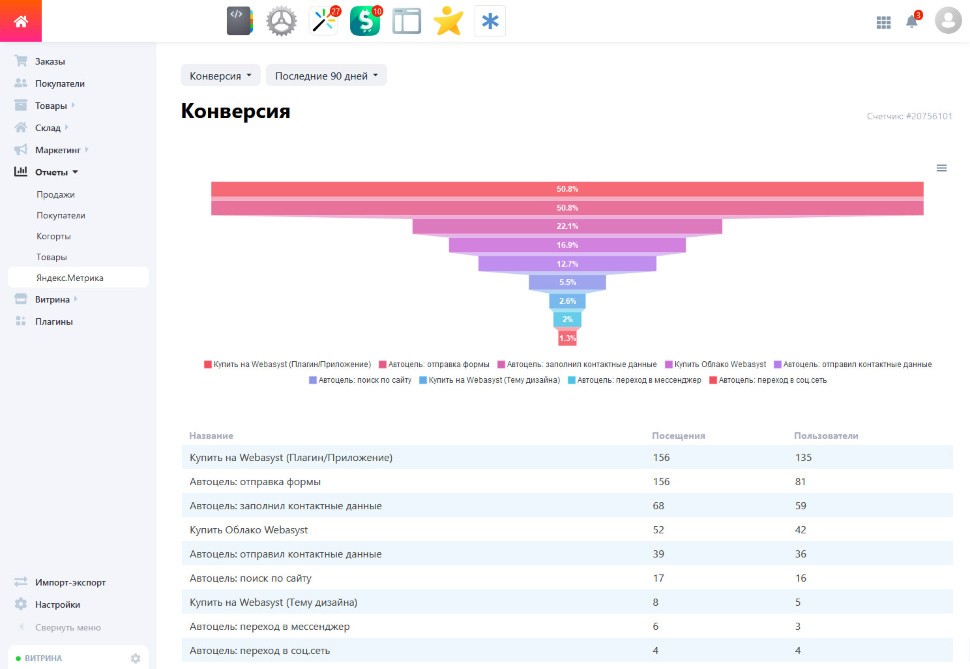Image resolution: width=970 pixels, height=669 pixels.
Task: Click the topmost red 50.8% funnel bar
Action: 567,189
